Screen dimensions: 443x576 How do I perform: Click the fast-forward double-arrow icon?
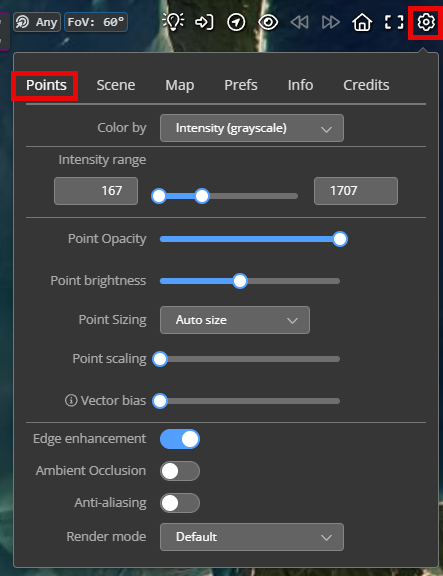(331, 22)
